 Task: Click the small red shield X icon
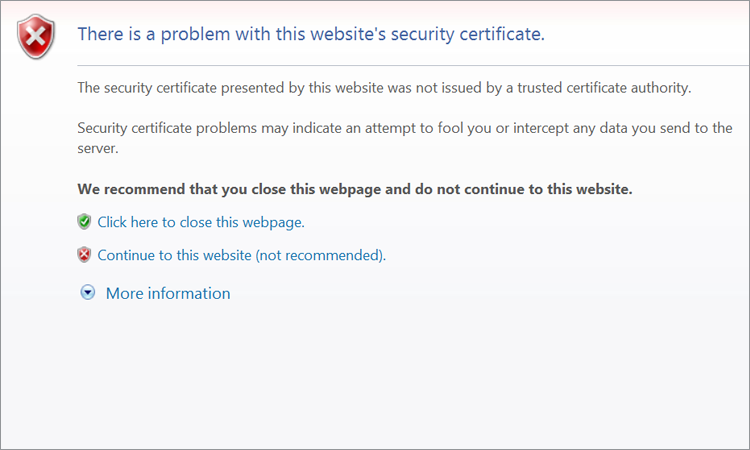[x=84, y=255]
